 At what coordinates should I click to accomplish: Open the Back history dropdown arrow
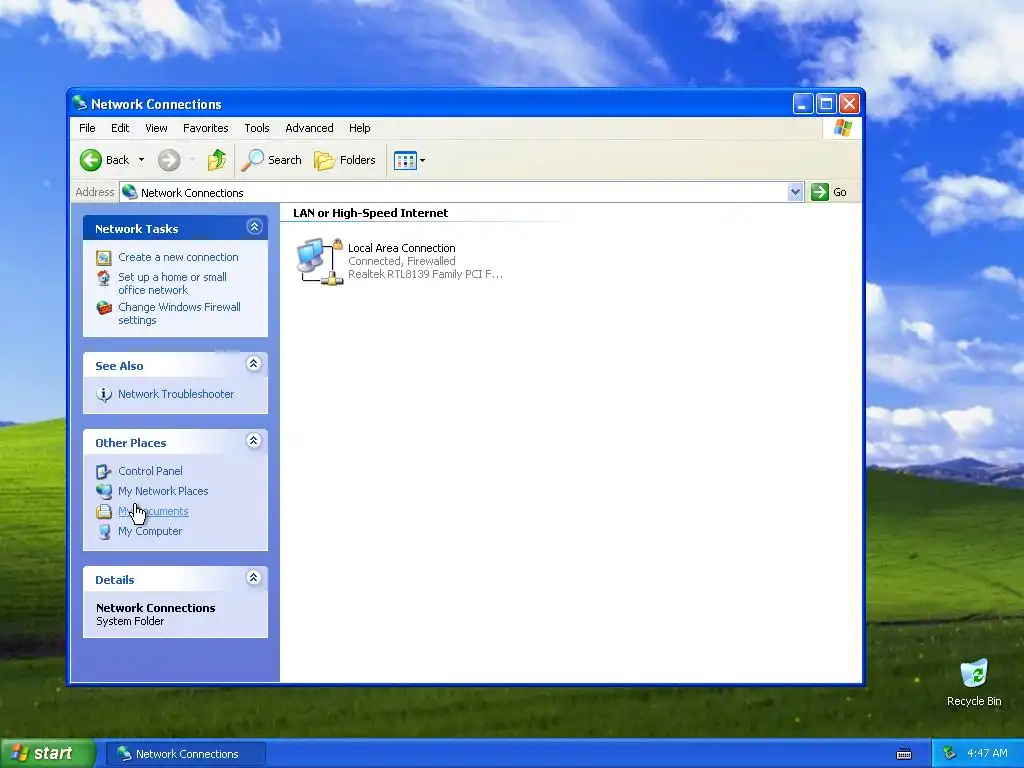[141, 160]
